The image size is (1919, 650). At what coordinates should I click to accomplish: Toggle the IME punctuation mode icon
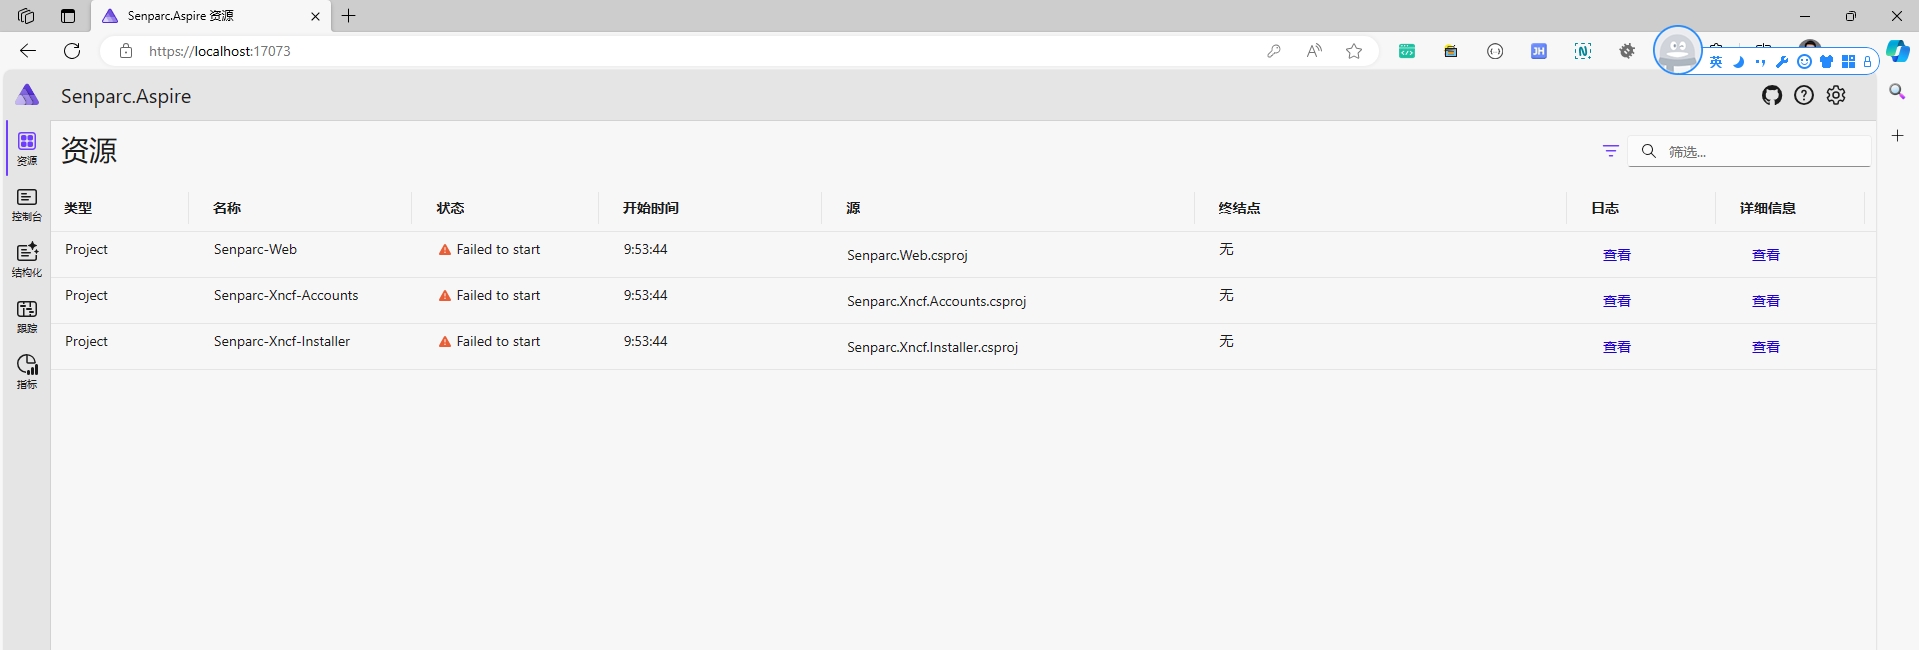(x=1760, y=62)
